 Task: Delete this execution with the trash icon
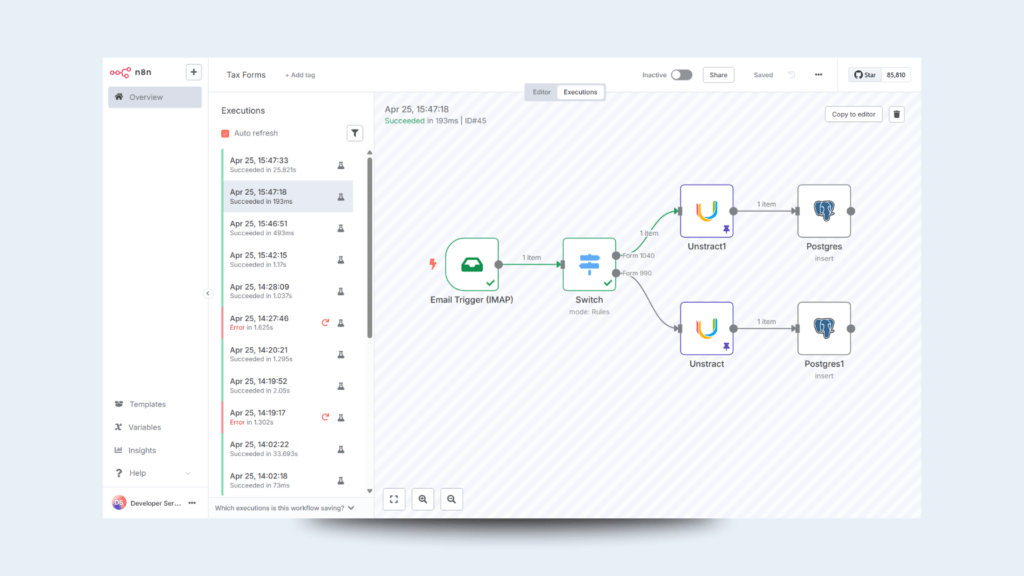897,114
